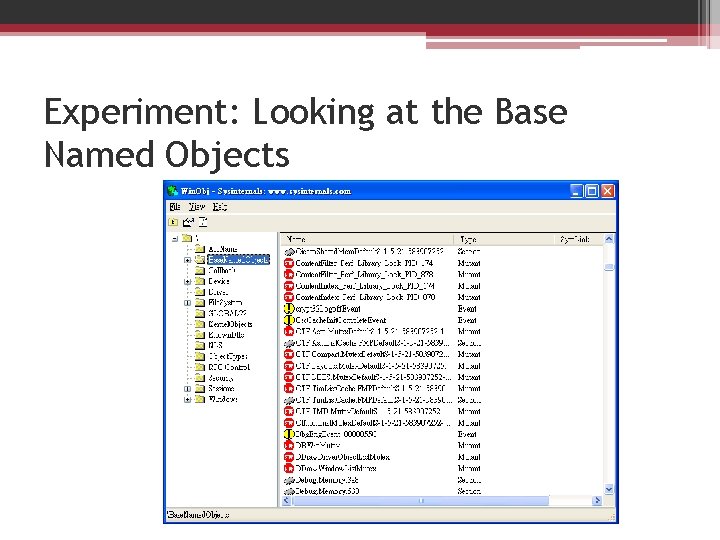Sort by the Type column header
The image size is (720, 540).
point(504,239)
